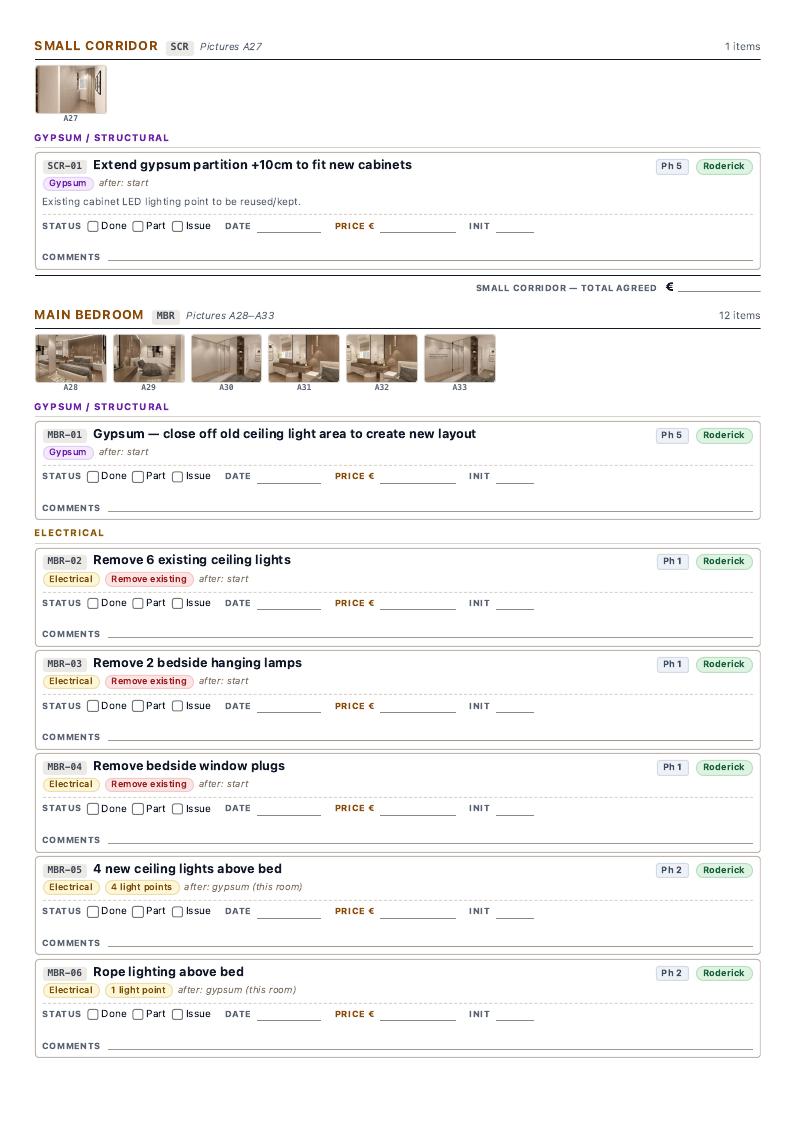Click the MBR room code badge

click(166, 316)
